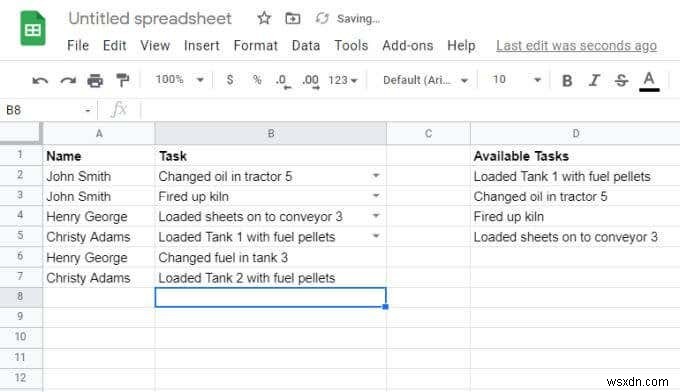Open dropdown for Changed oil in tractor 5
The width and height of the screenshot is (680, 392).
click(376, 176)
